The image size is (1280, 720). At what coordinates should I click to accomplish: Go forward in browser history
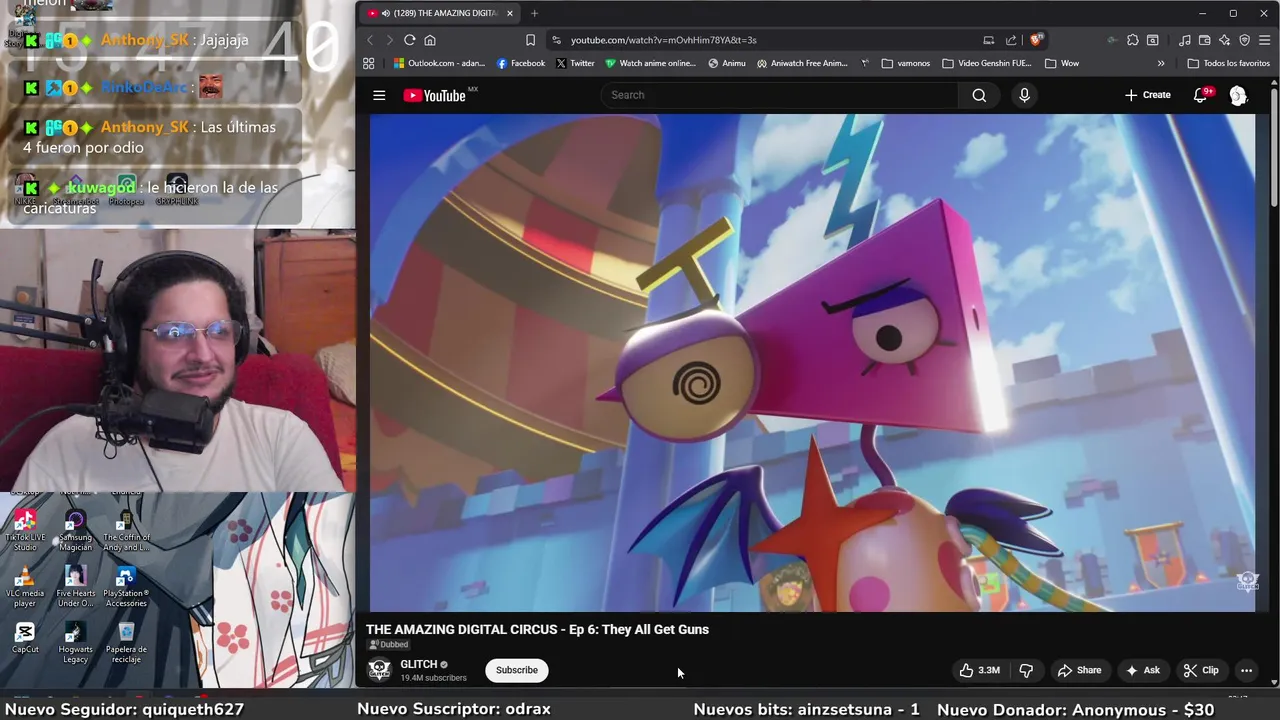(x=388, y=40)
